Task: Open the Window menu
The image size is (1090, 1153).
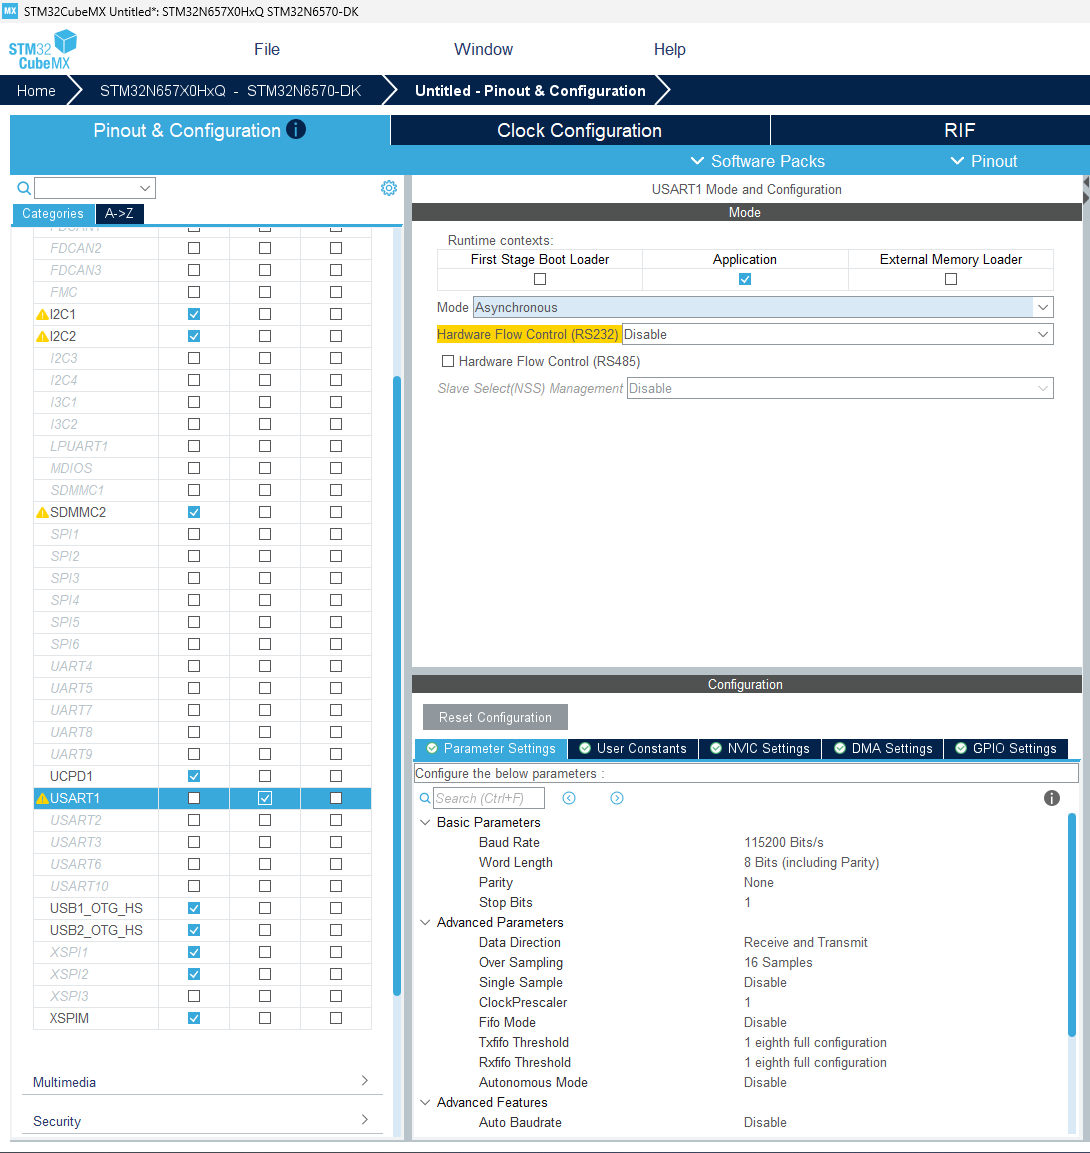Action: [x=483, y=49]
